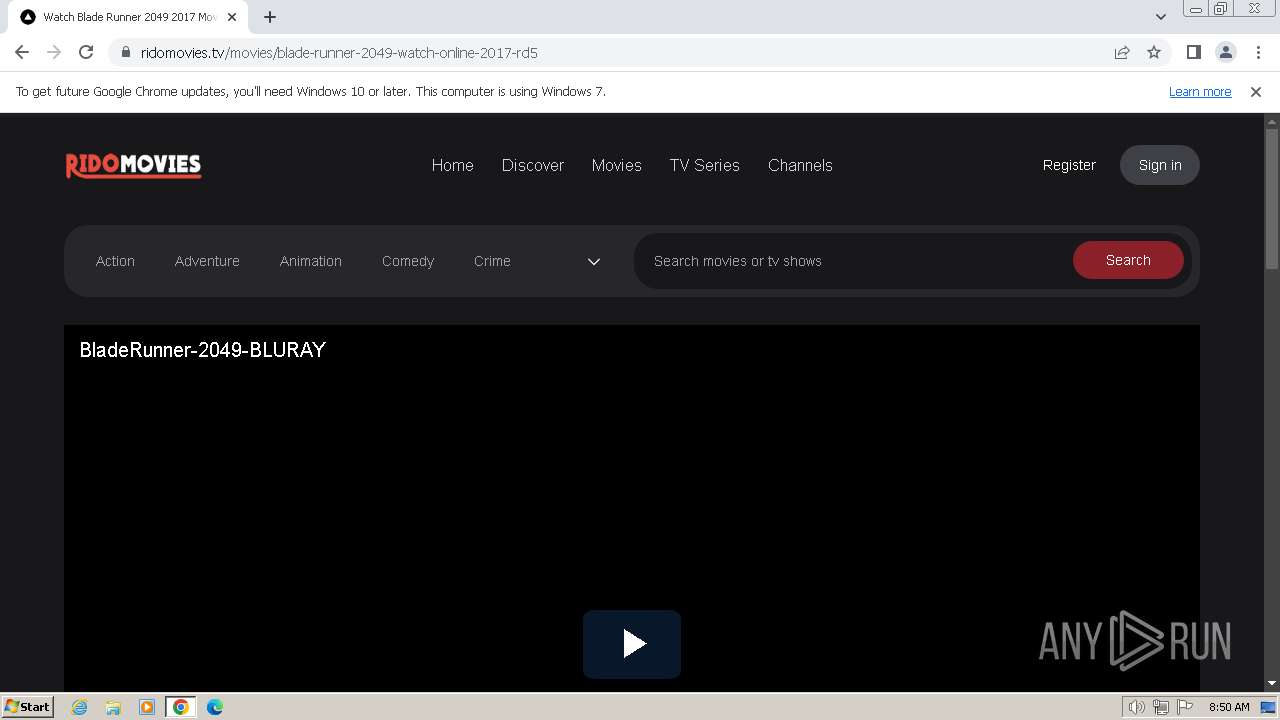Open Action Center flag icon
This screenshot has height=720, width=1280.
1186,707
